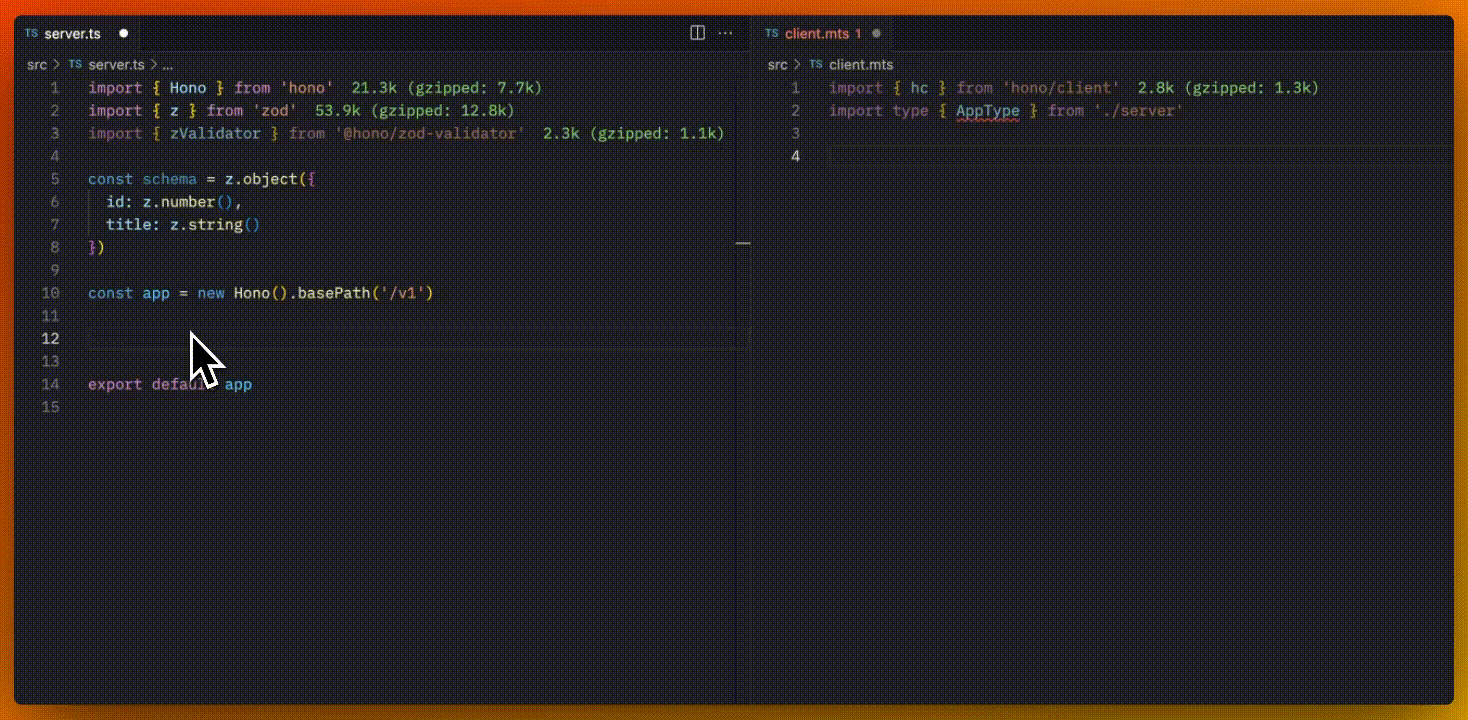Open src breadcrumb in left editor
Viewport: 1468px width, 720px height.
click(x=37, y=65)
